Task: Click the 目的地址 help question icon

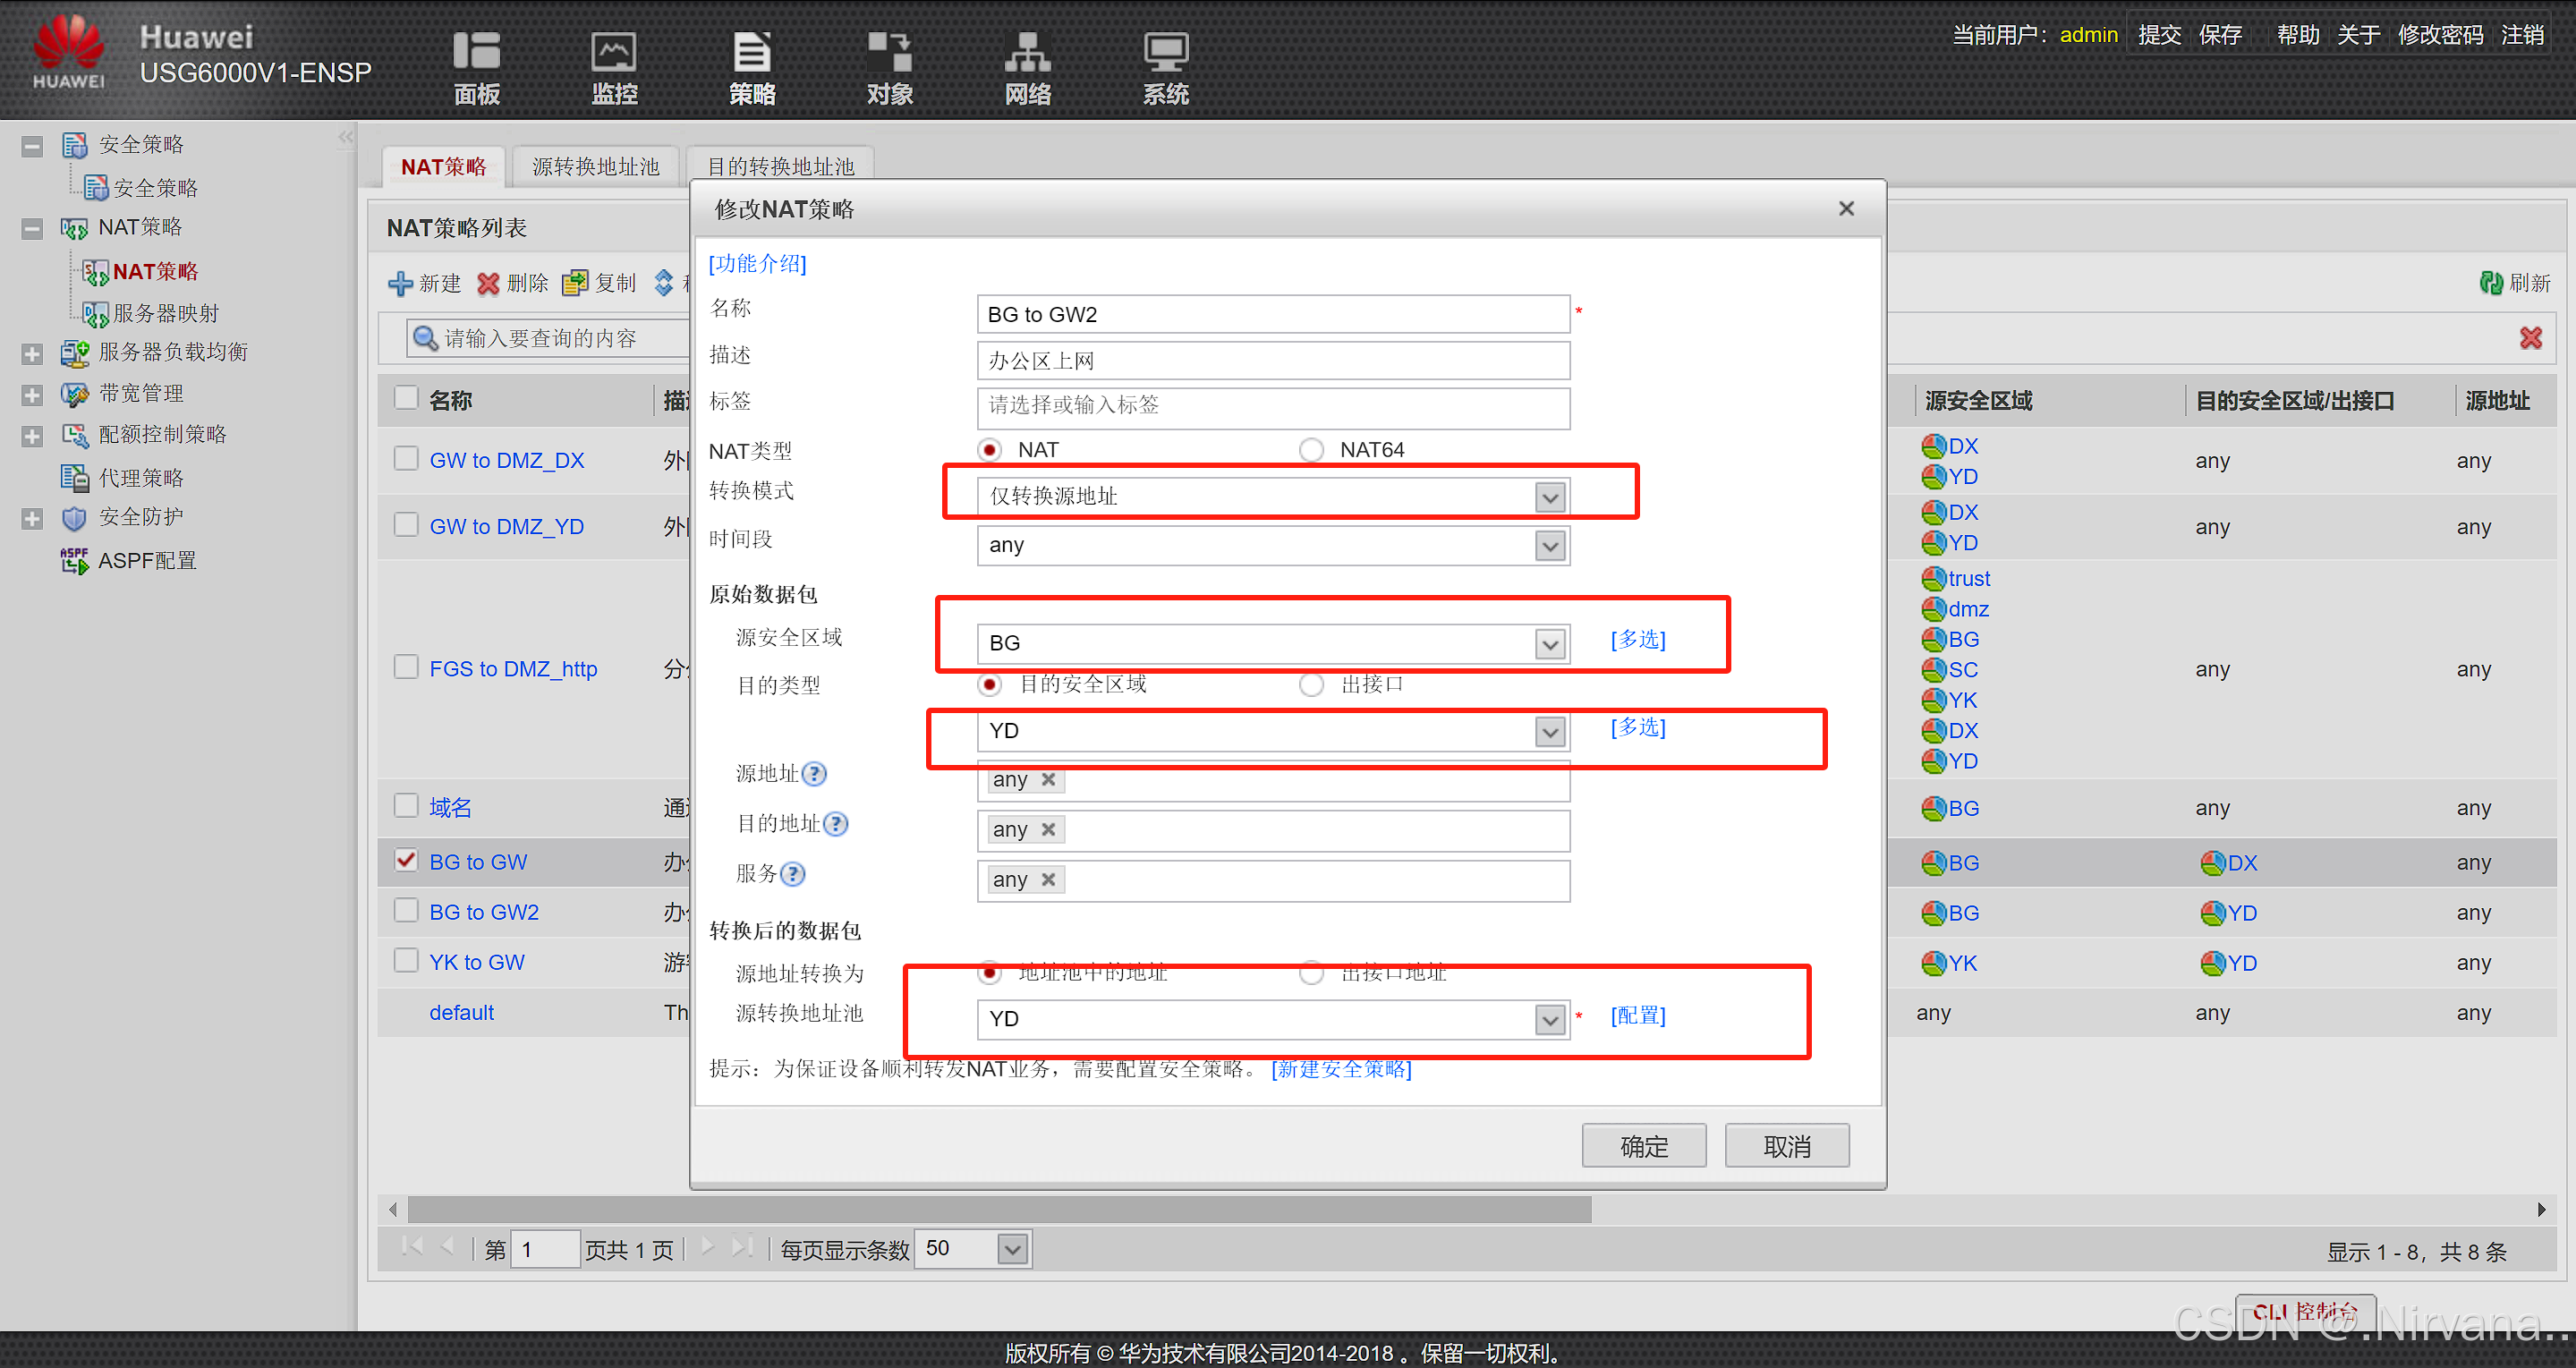Action: click(836, 823)
